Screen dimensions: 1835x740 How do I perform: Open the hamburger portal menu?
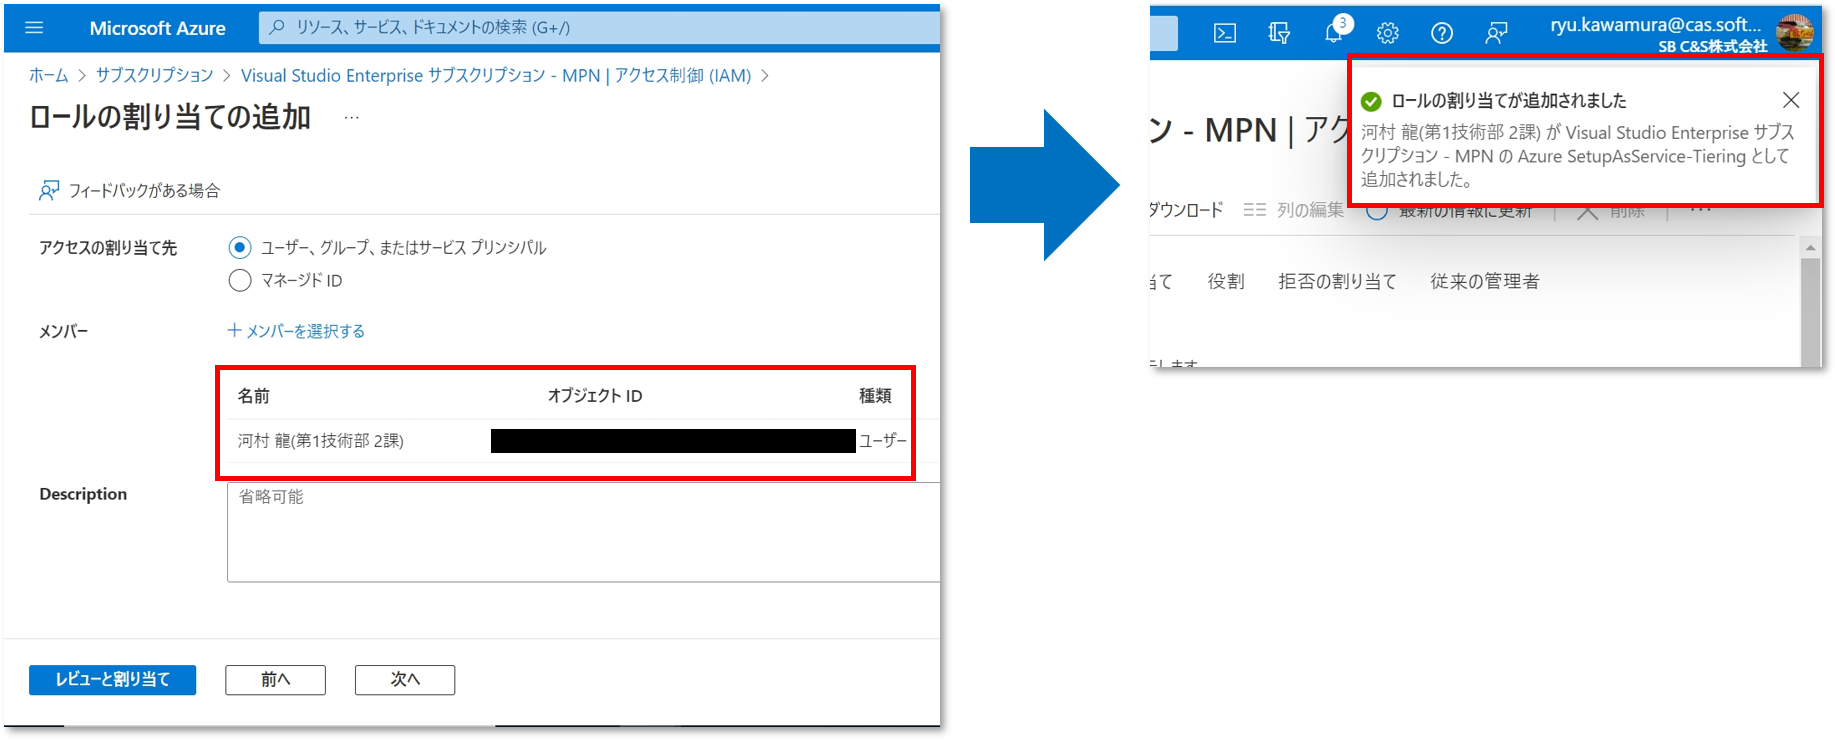(34, 28)
